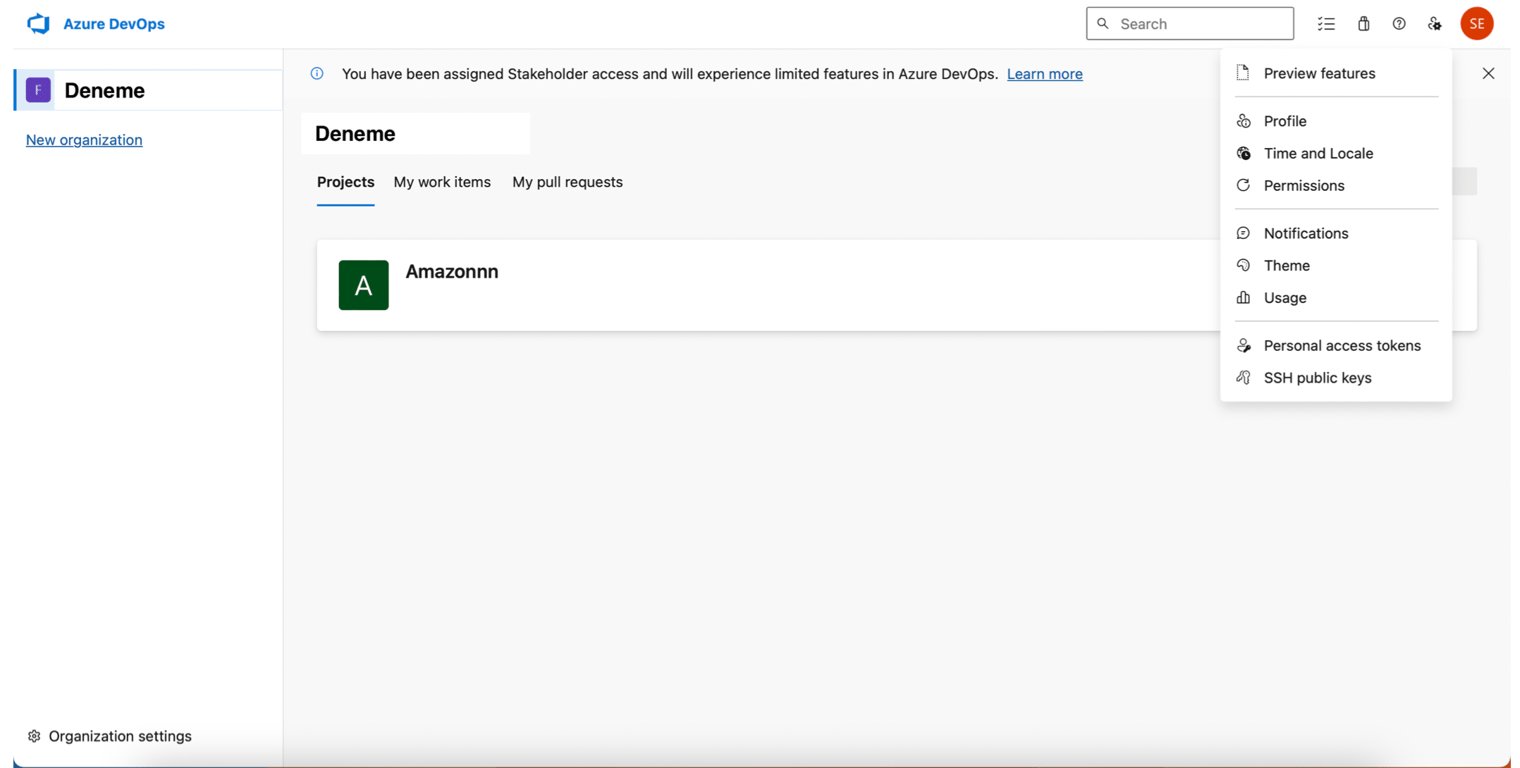Viewport: 1520px width, 768px height.
Task: Click the info icon in the Stakeholder banner
Action: 317,73
